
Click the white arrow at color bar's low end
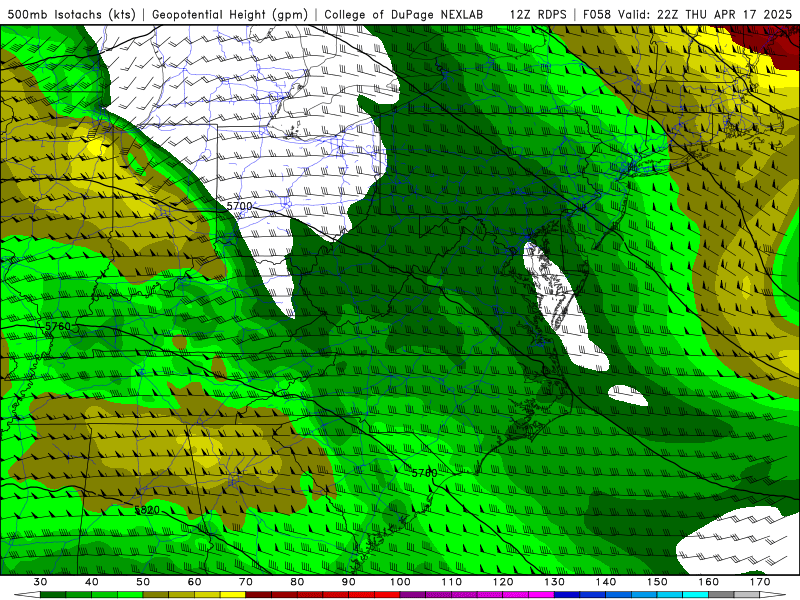tap(27, 595)
